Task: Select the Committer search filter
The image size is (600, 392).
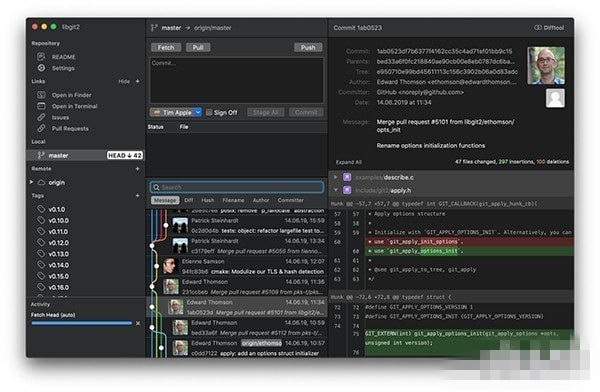Action: [291, 200]
